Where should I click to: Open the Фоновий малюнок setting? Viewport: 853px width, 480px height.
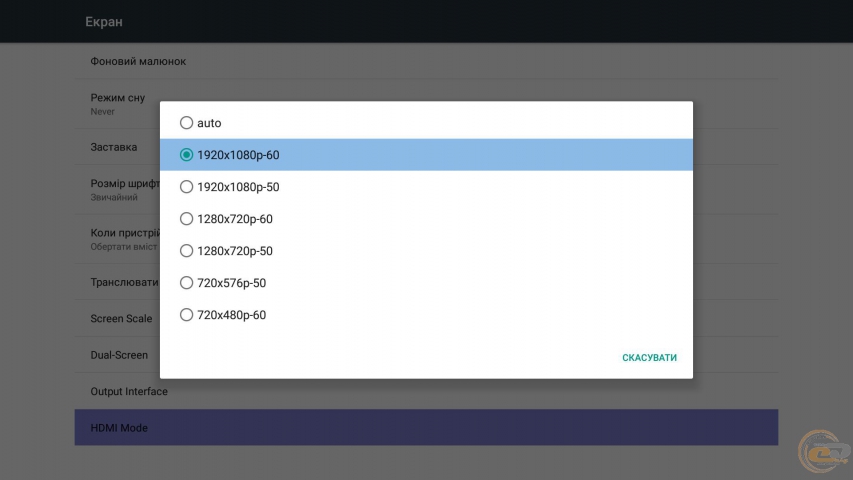[x=138, y=62]
